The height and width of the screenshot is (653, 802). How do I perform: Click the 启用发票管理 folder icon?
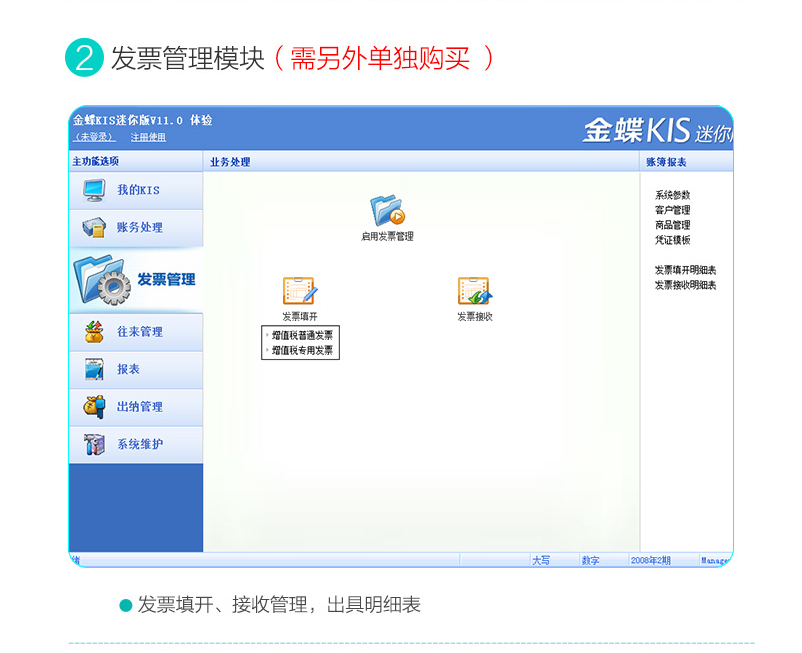pos(387,210)
